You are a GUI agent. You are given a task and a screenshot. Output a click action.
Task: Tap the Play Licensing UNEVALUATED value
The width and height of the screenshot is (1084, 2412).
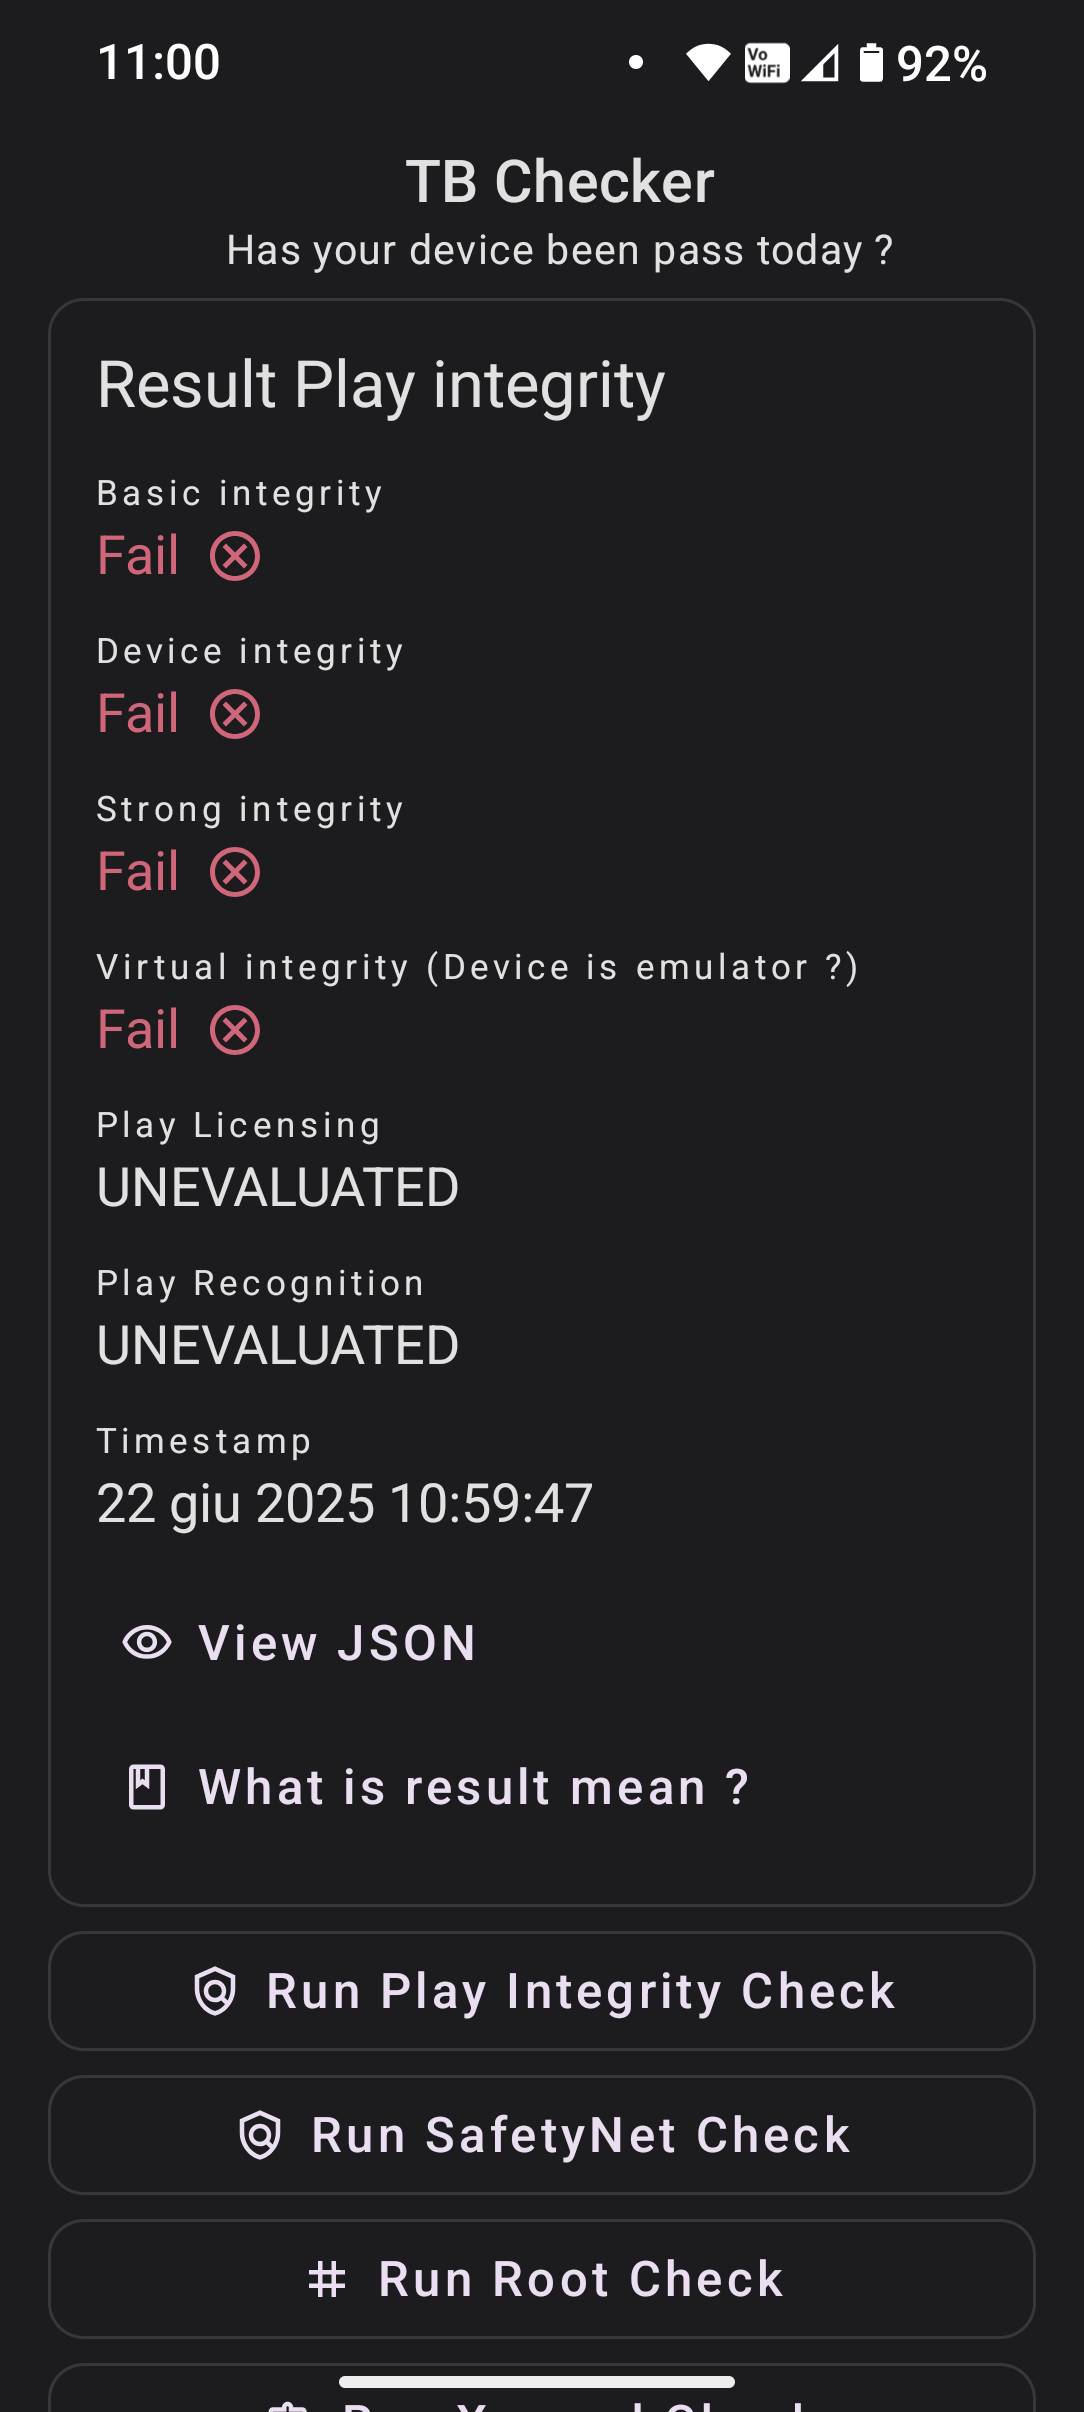point(278,1187)
